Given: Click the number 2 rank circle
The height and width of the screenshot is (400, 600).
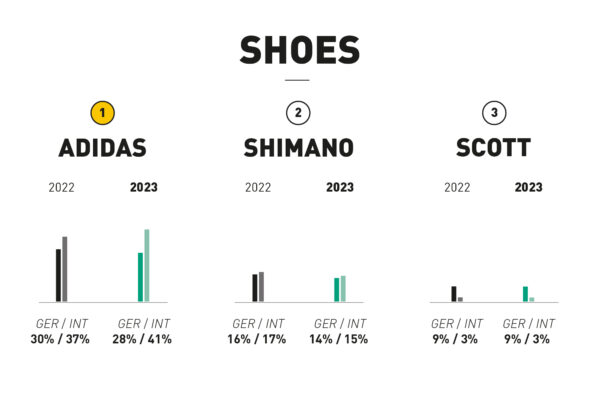Looking at the screenshot, I should [298, 113].
